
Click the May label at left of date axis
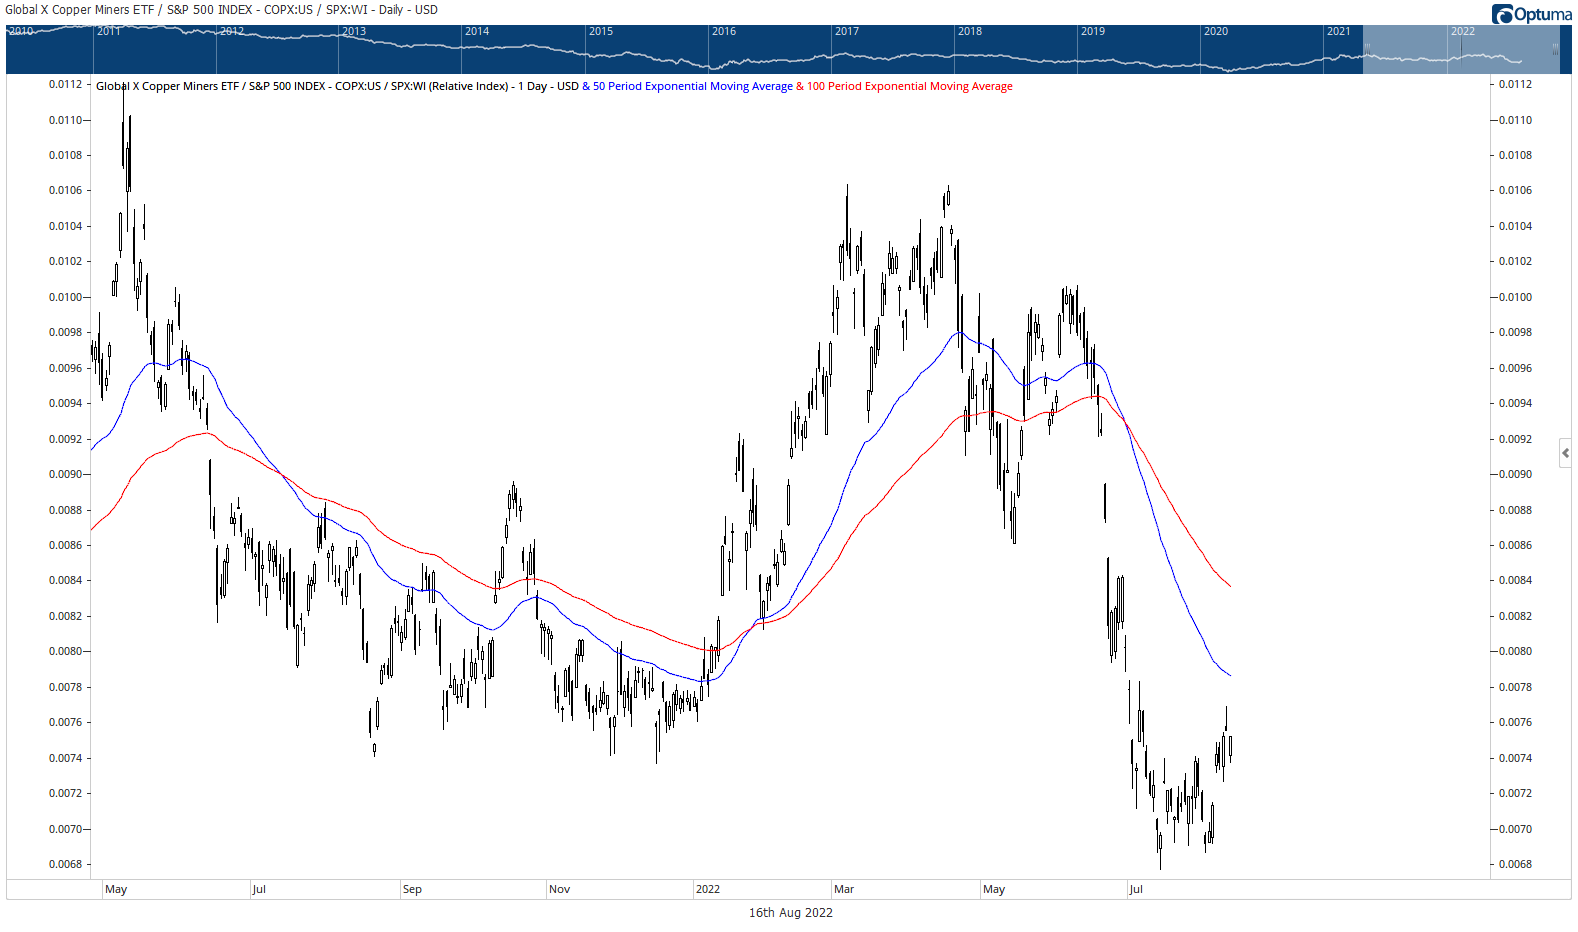point(116,889)
